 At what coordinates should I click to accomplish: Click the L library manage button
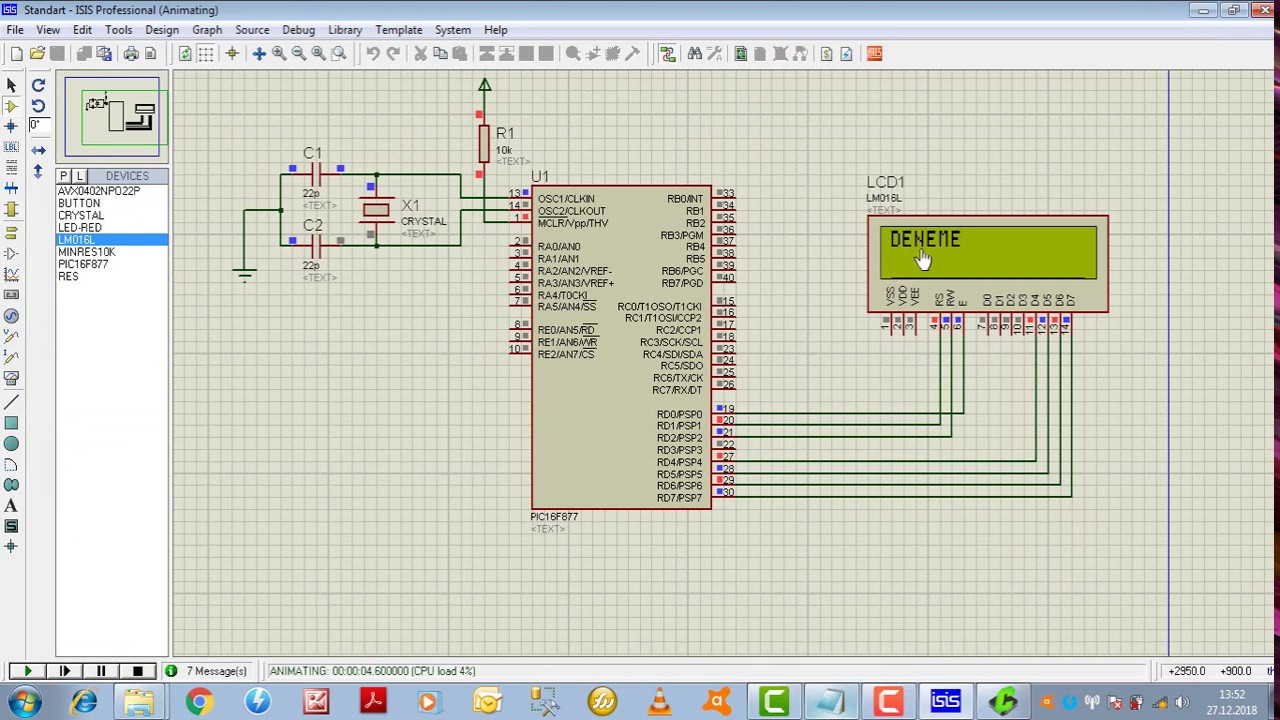tap(80, 176)
